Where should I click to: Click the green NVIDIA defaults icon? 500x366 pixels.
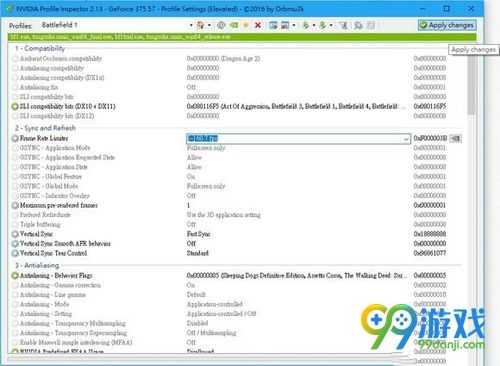234,25
